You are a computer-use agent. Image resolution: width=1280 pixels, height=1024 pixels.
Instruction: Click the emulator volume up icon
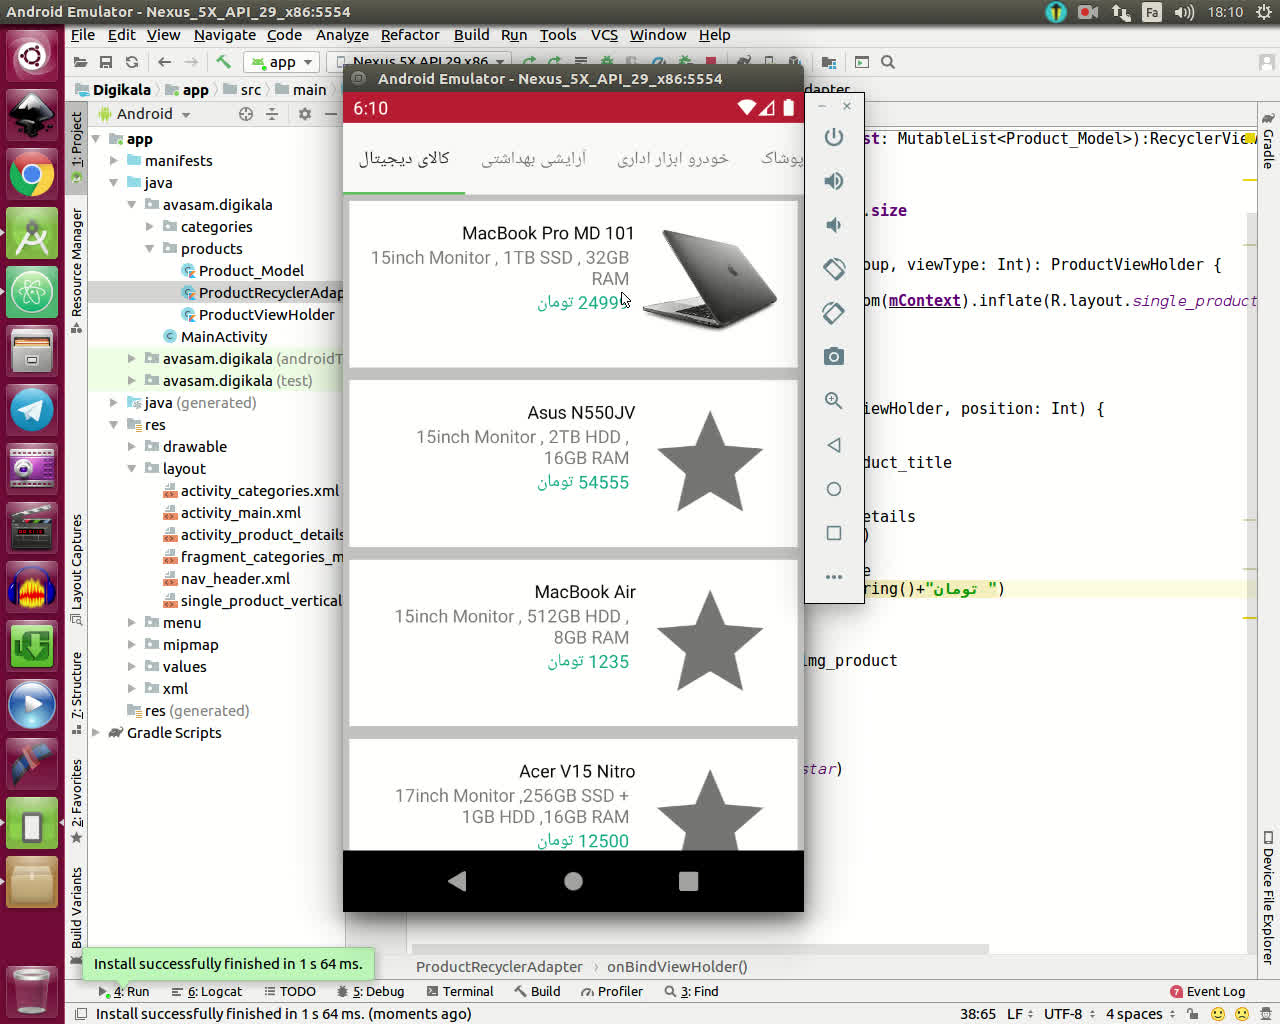click(x=833, y=181)
